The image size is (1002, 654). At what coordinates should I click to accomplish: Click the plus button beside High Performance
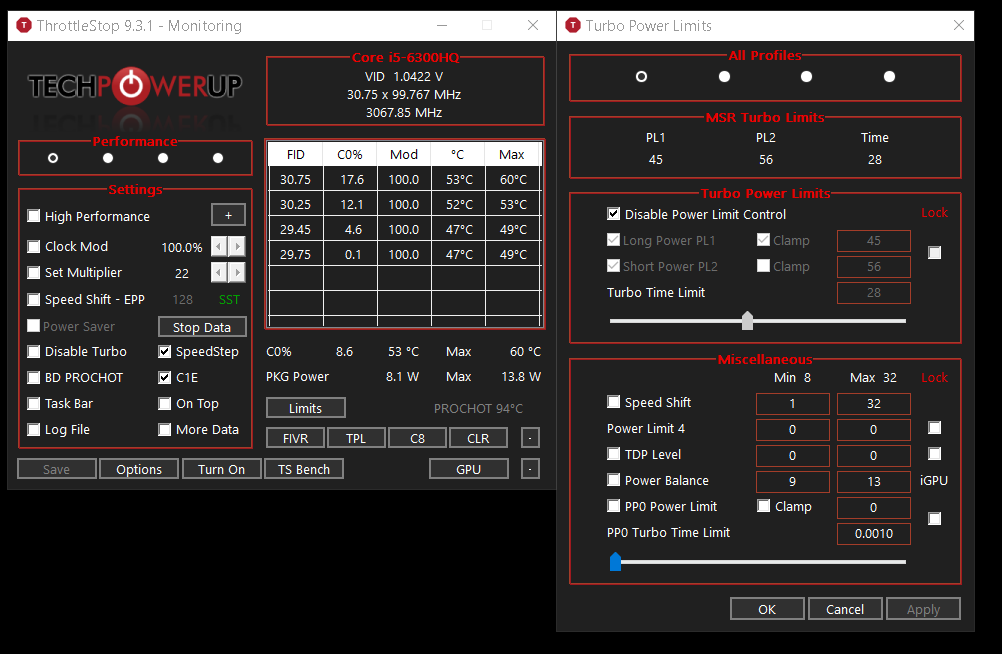[x=228, y=215]
